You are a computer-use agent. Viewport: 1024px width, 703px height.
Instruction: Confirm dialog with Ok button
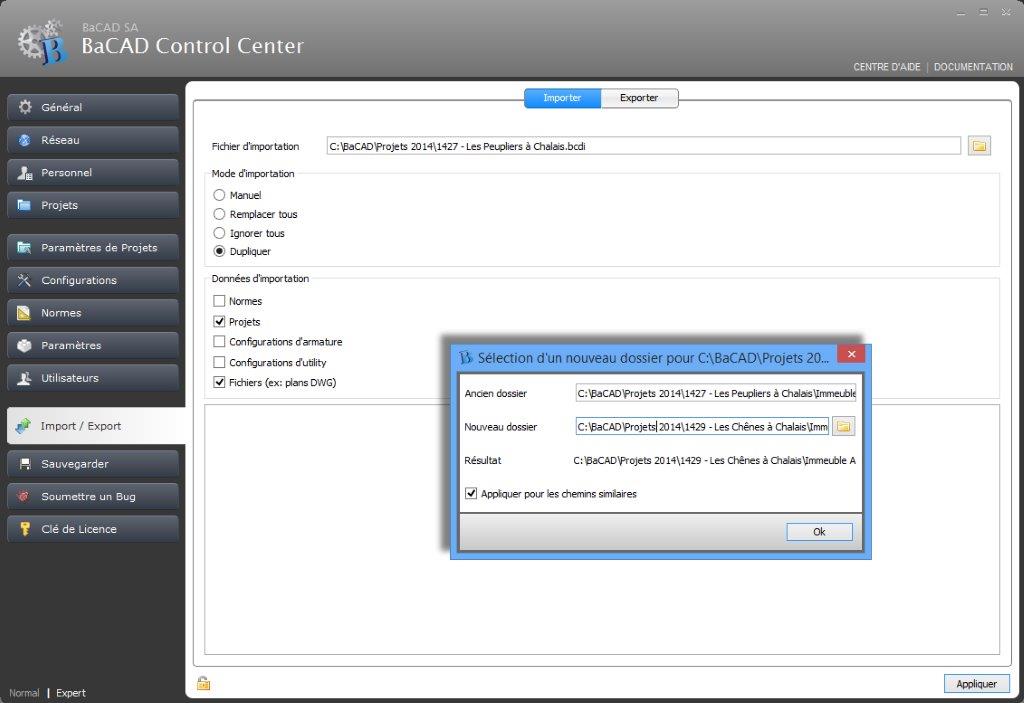[819, 532]
